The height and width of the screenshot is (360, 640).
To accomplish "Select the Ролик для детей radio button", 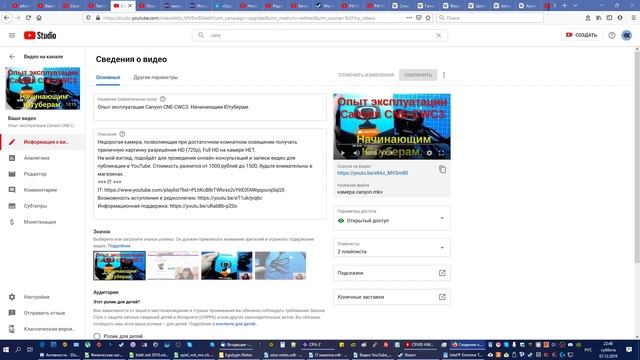I will pos(97,336).
